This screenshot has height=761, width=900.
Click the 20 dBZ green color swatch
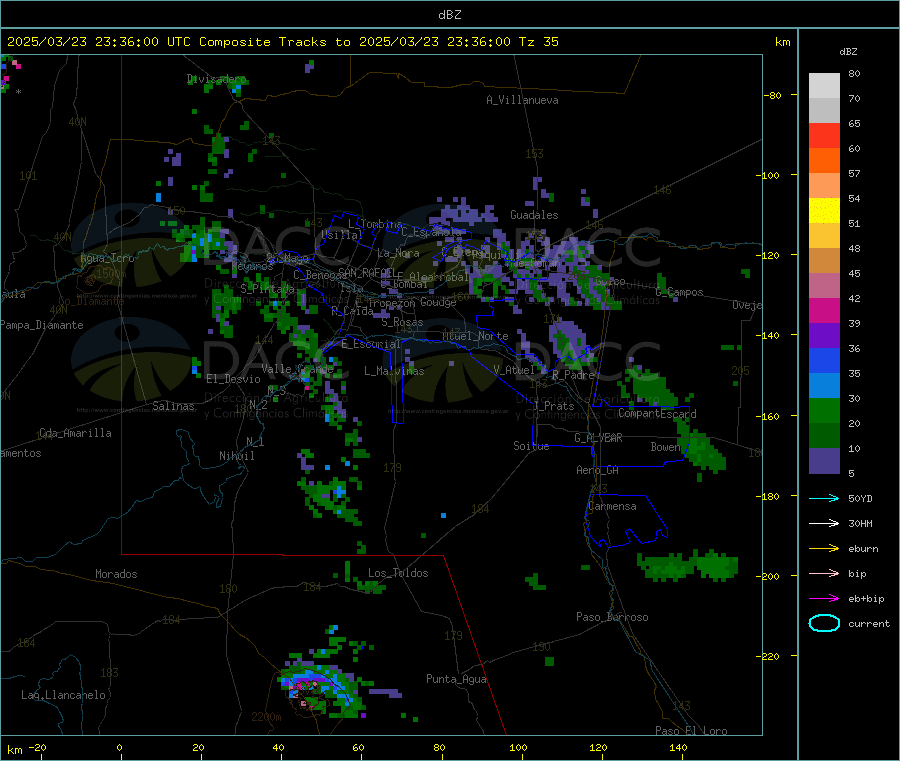coord(824,410)
